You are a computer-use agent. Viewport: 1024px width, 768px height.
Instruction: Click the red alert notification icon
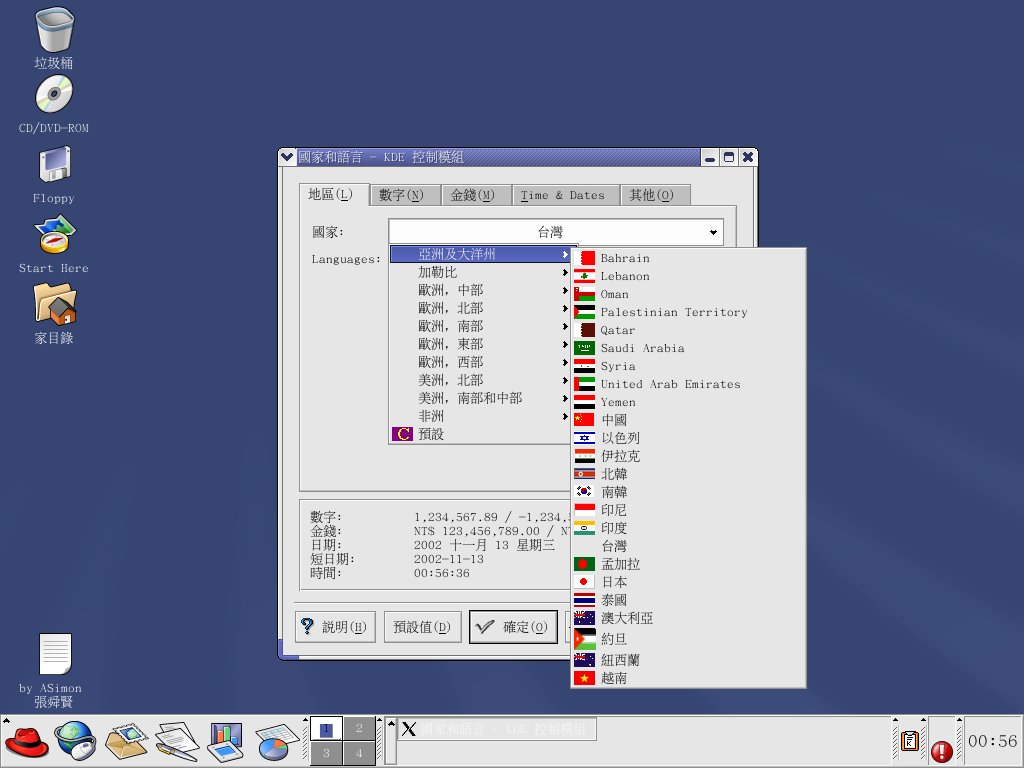(x=941, y=752)
